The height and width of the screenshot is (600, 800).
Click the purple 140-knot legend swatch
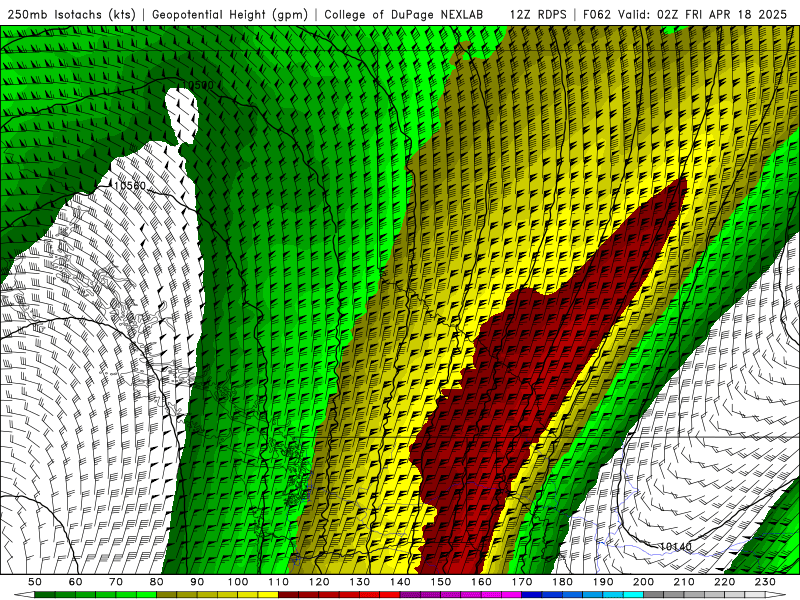click(411, 595)
